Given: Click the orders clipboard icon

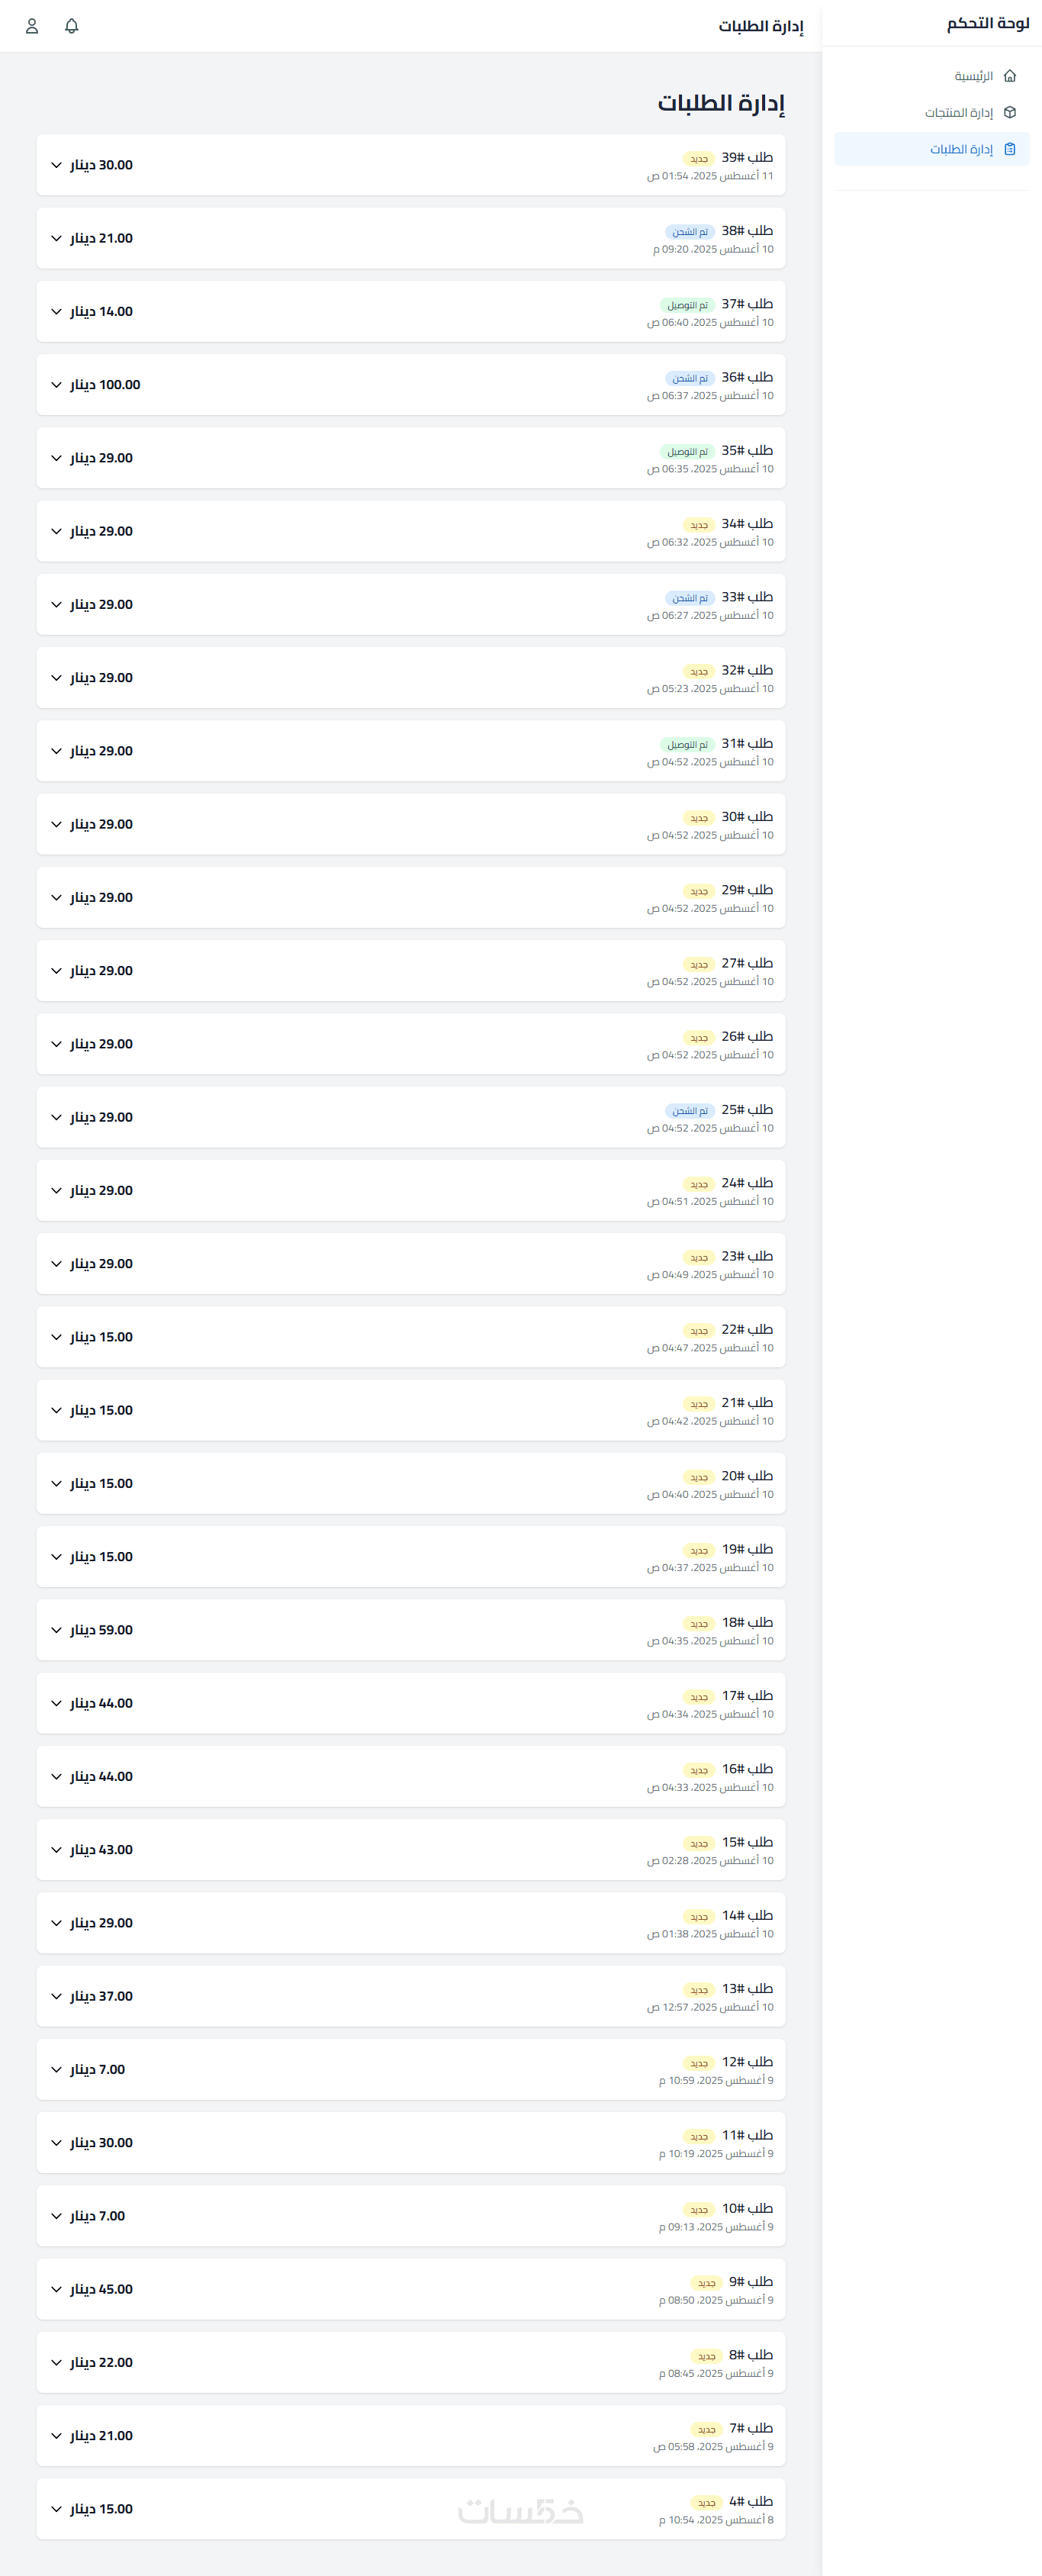Looking at the screenshot, I should pos(1010,150).
